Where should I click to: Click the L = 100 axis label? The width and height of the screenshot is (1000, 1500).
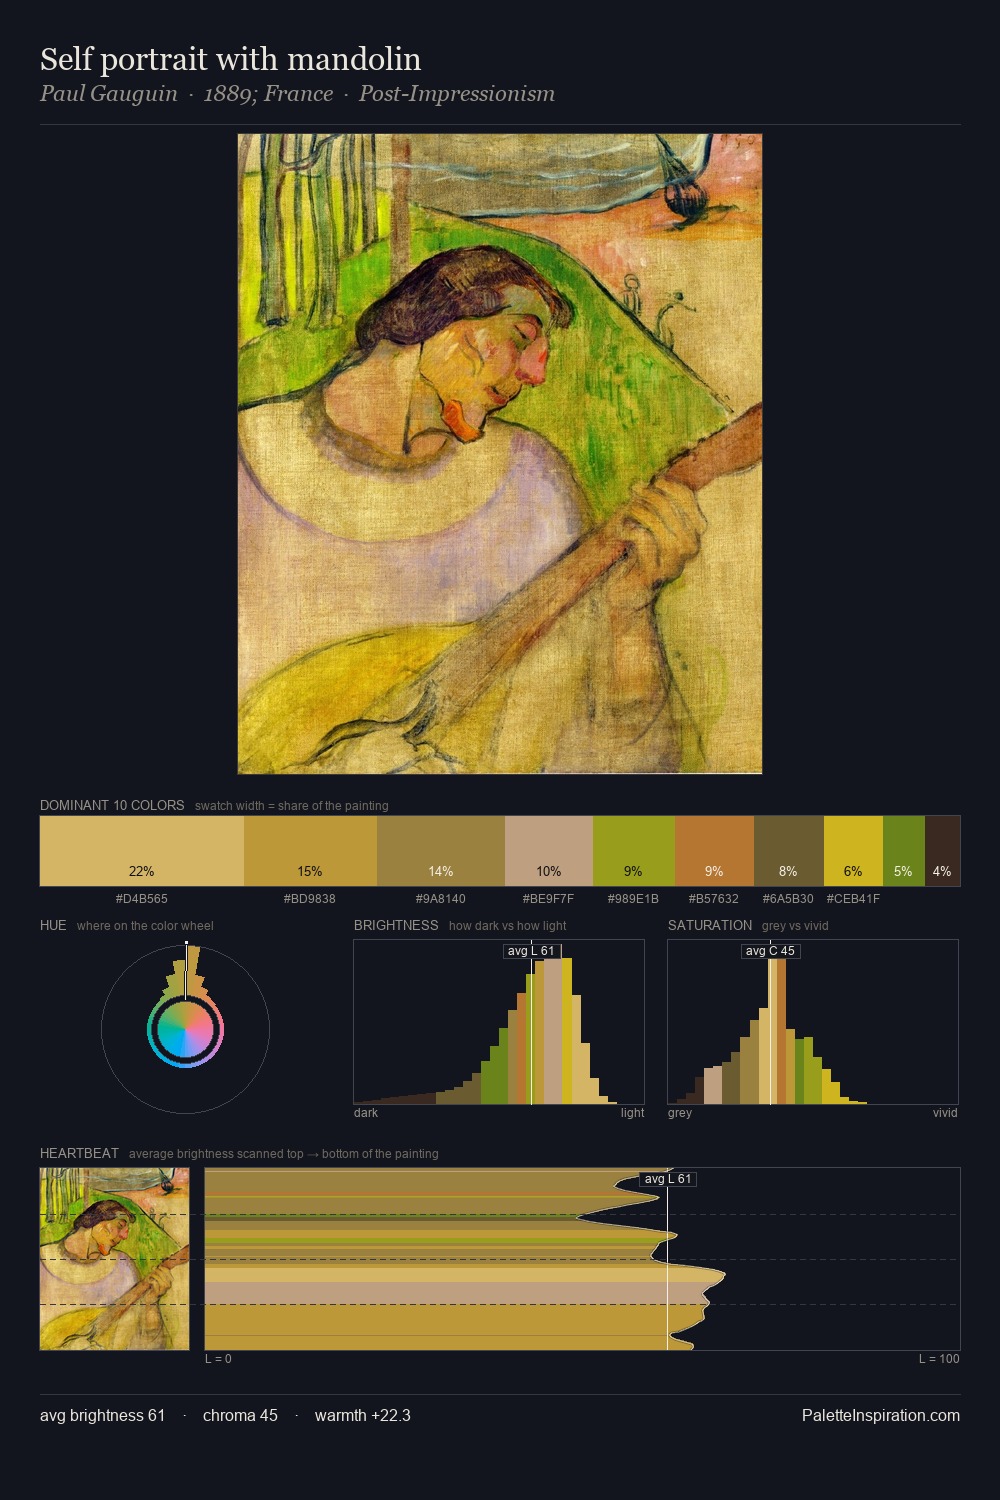[x=939, y=1359]
